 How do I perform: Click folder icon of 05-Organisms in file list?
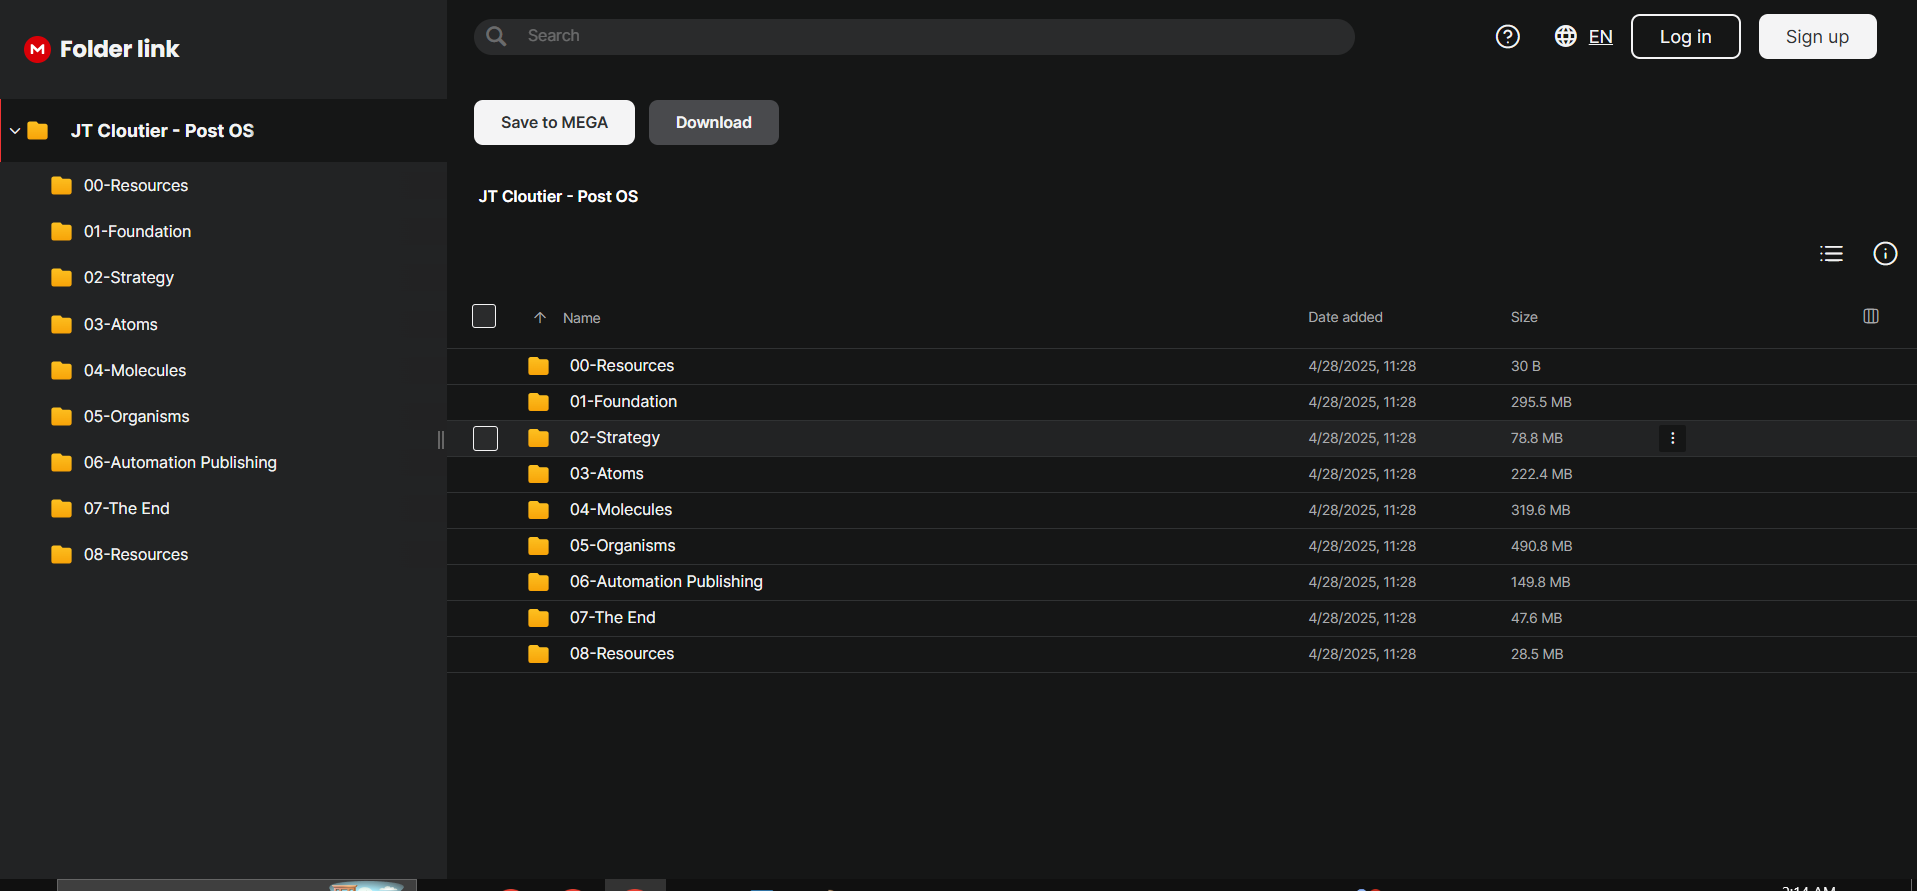(538, 546)
